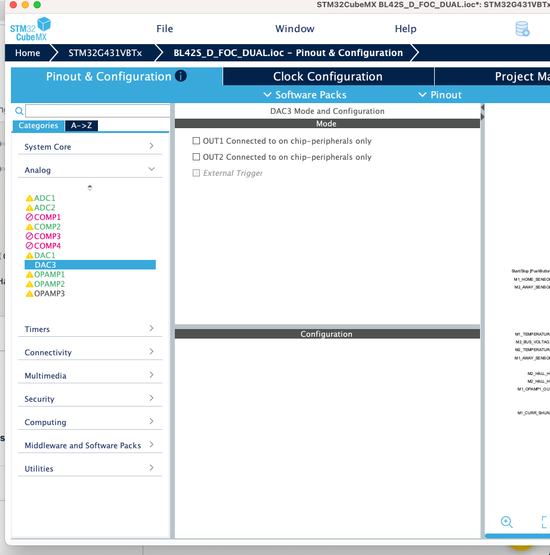Select COMP1 with the disabled icon
The width and height of the screenshot is (550, 555).
(43, 217)
